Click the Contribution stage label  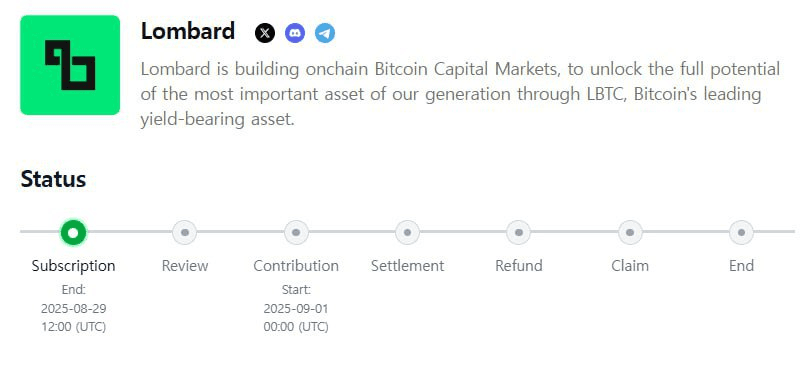[x=296, y=266]
